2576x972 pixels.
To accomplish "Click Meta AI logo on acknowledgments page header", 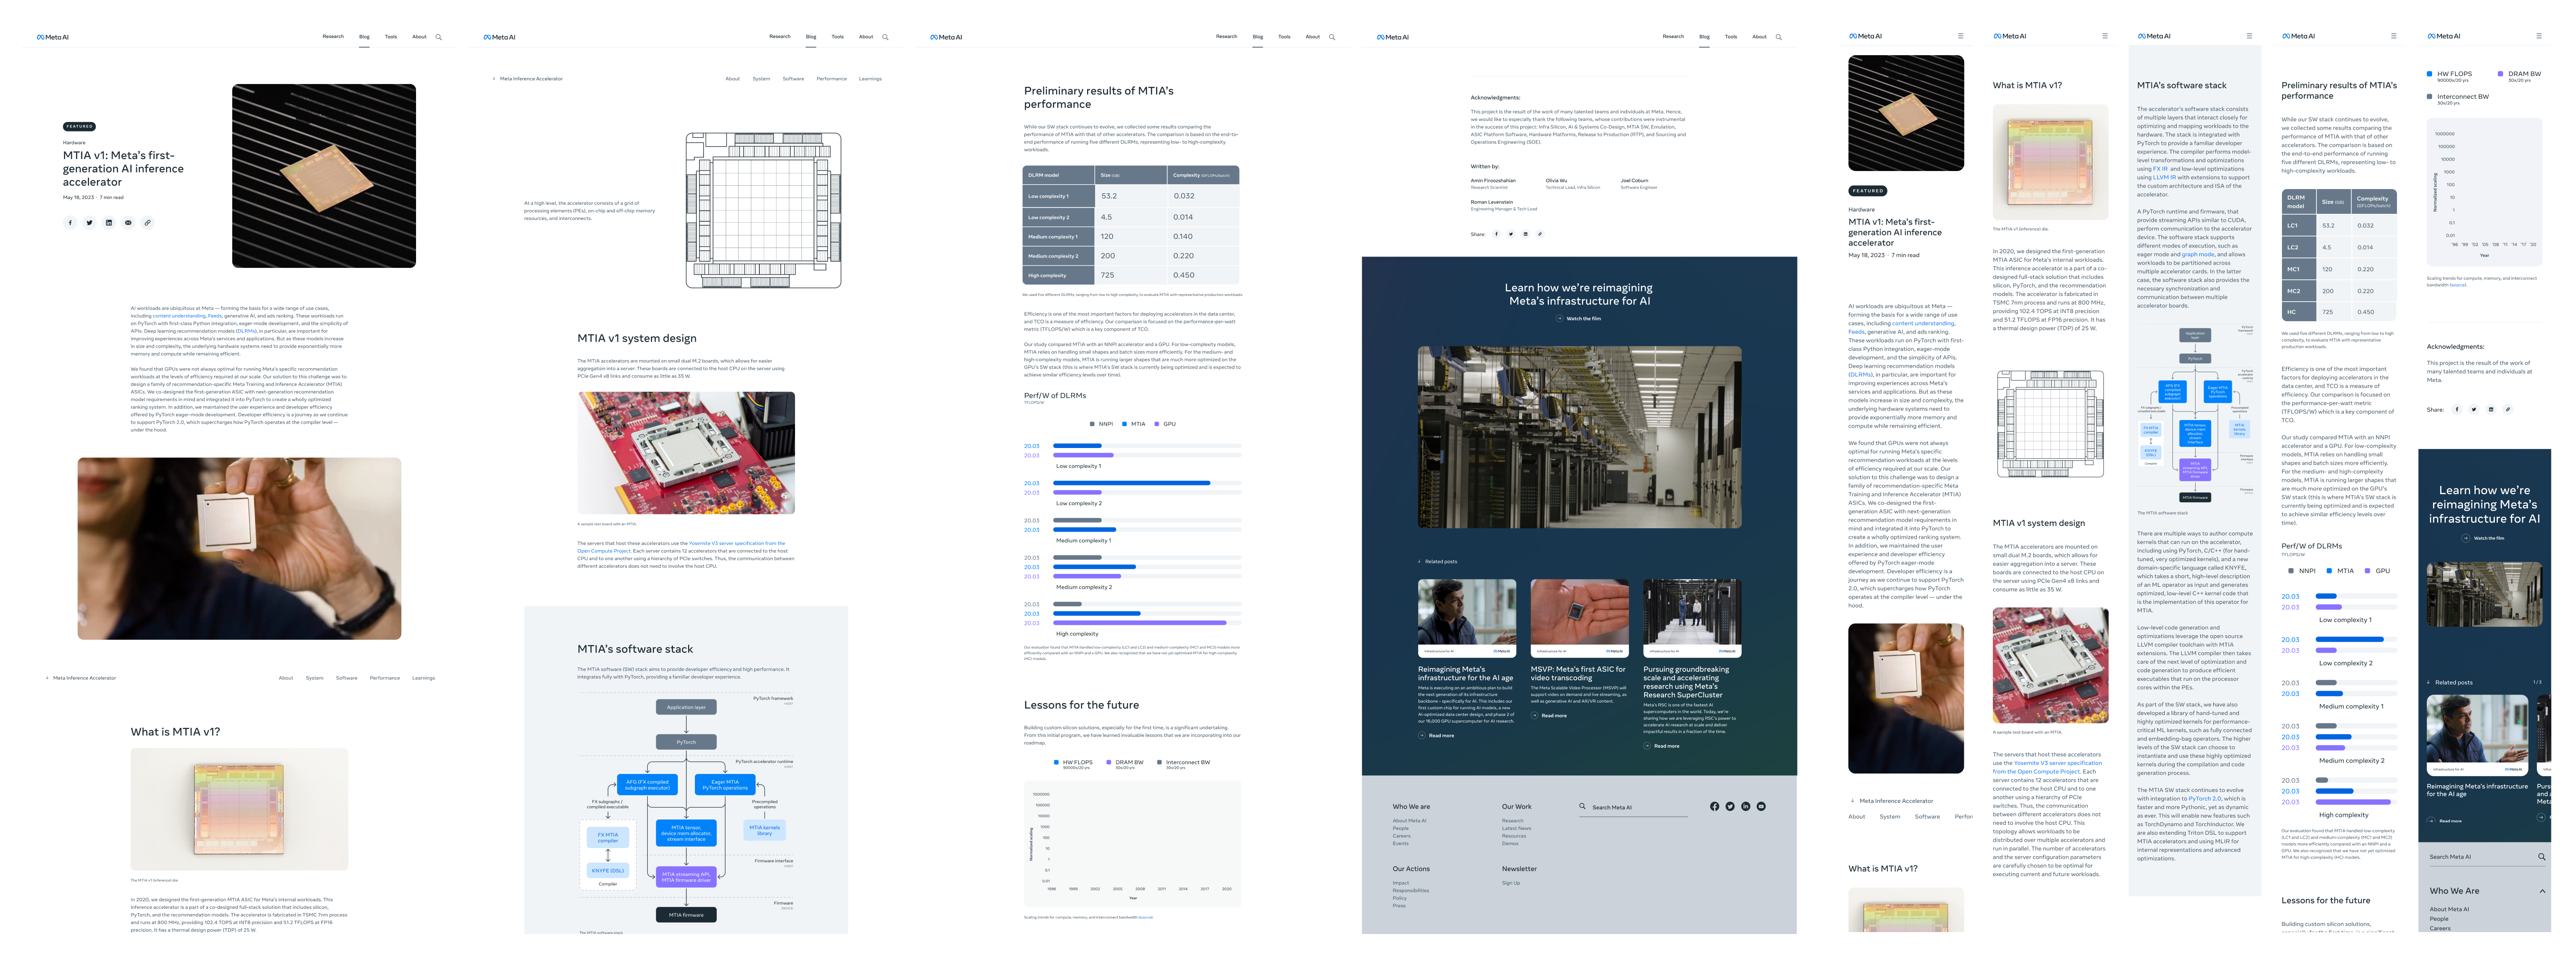I will click(1393, 37).
